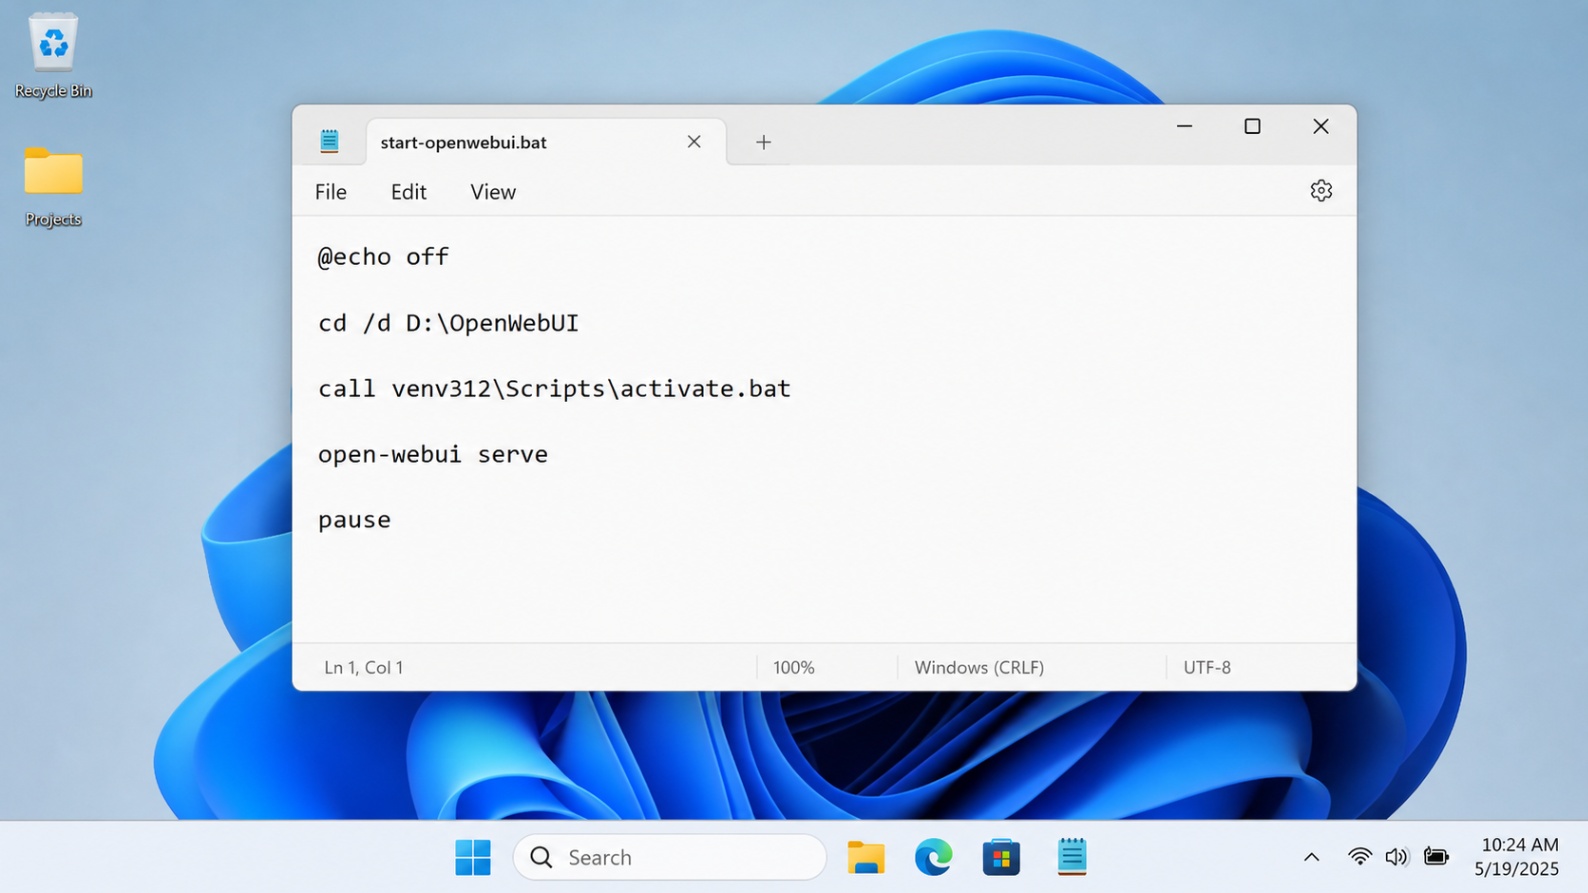The height and width of the screenshot is (893, 1588).
Task: Show hidden icons tray chevron
Action: coord(1311,857)
